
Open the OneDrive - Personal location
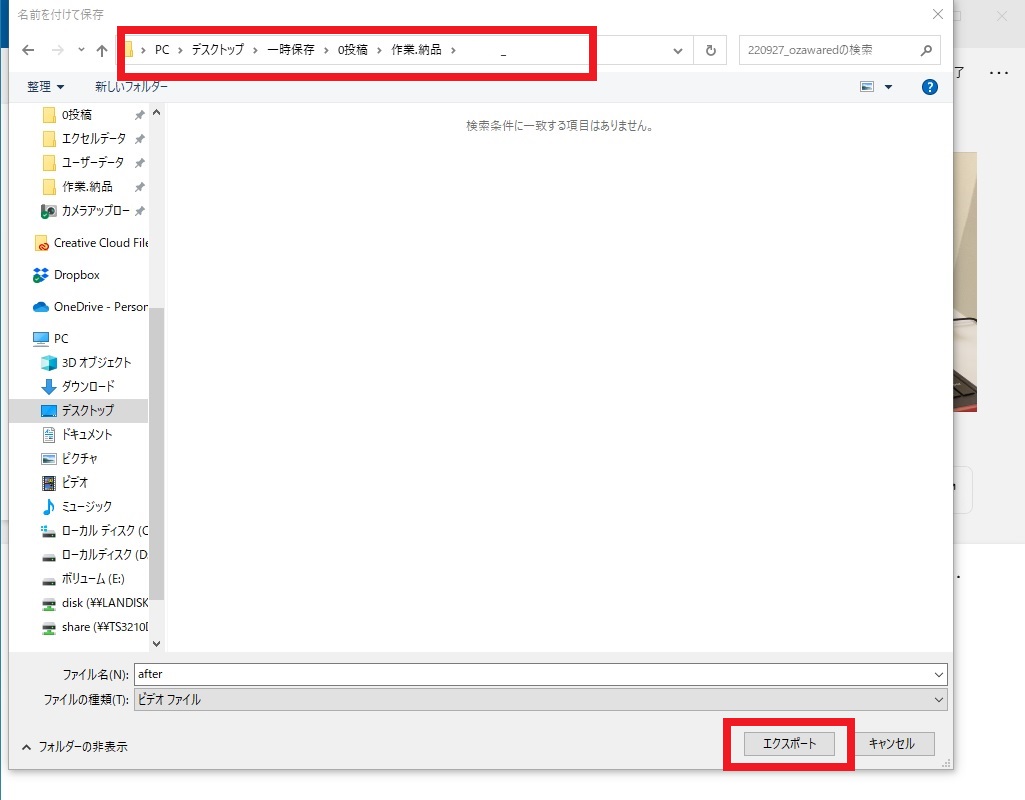100,307
